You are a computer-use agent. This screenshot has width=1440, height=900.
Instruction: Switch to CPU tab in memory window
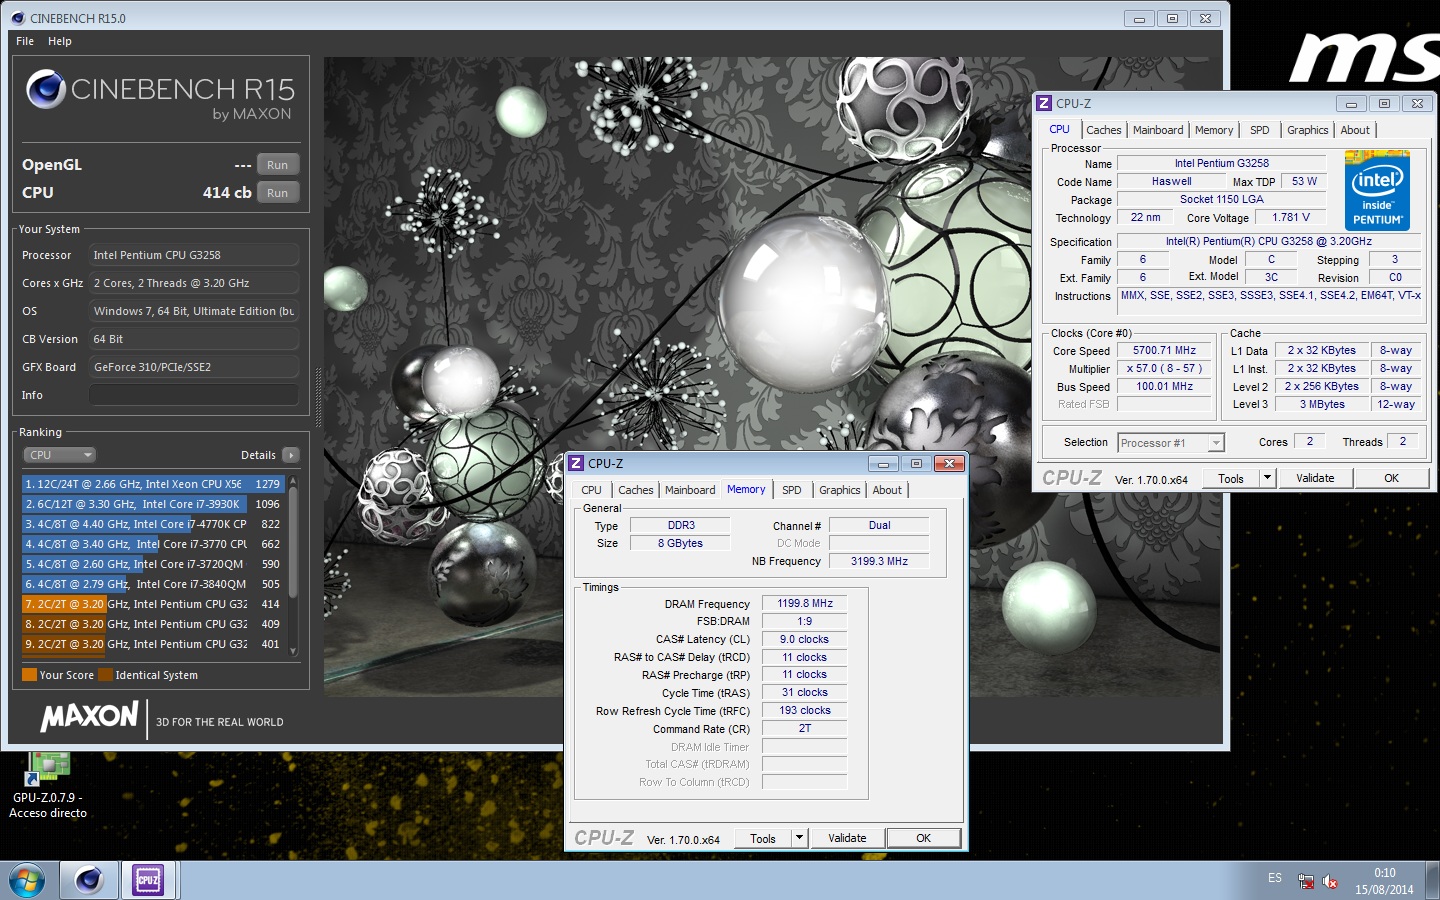tap(592, 490)
